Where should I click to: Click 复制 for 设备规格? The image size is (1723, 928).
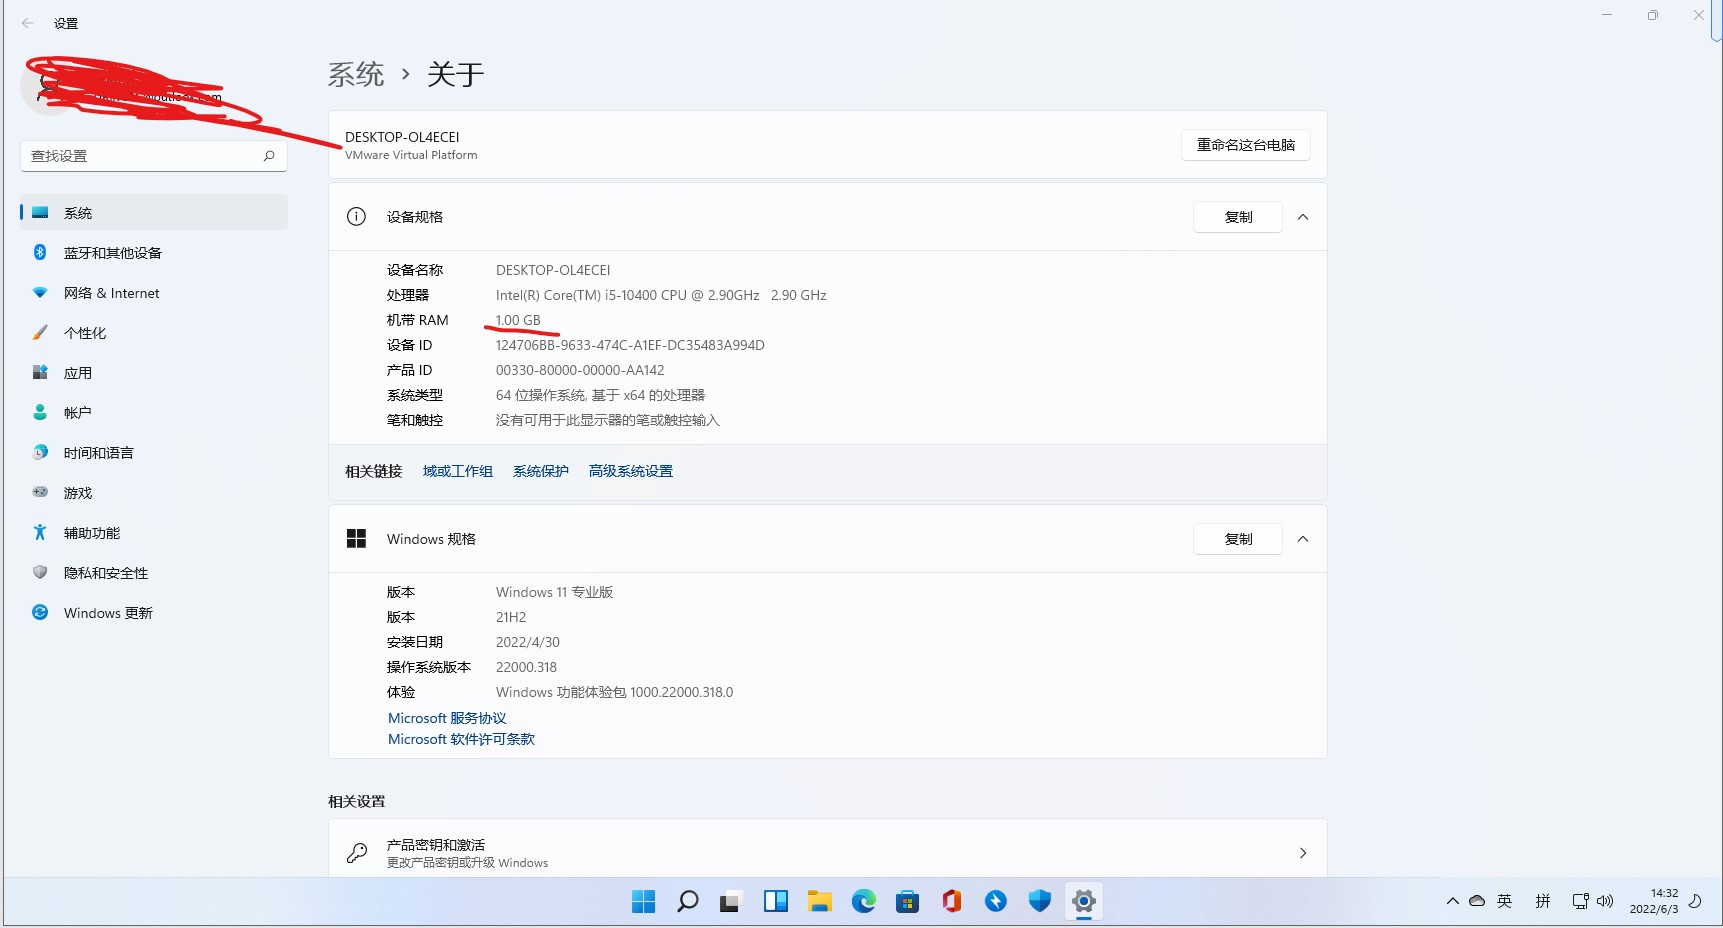(x=1238, y=217)
